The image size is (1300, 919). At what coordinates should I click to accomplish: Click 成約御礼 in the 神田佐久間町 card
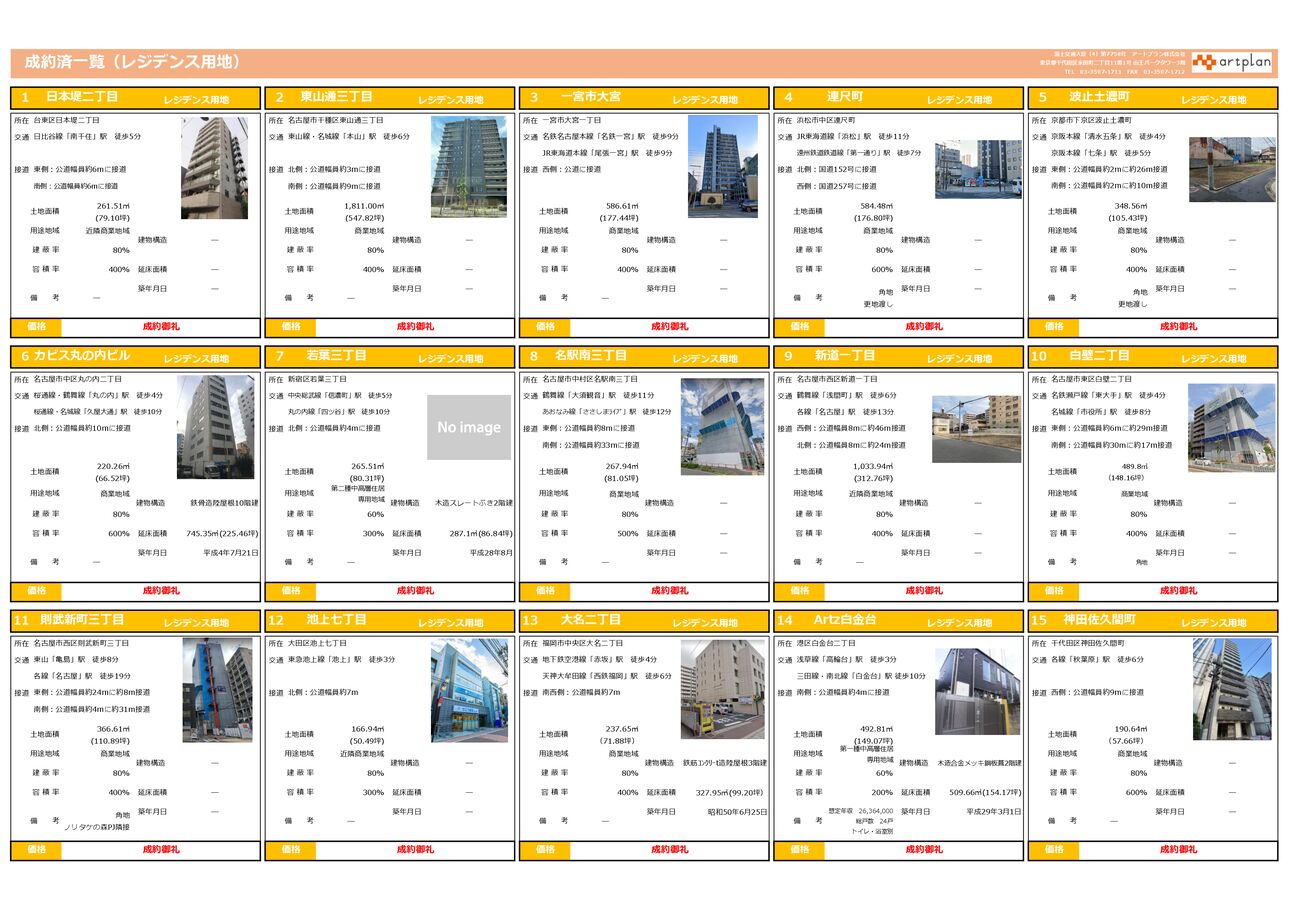point(1179,849)
